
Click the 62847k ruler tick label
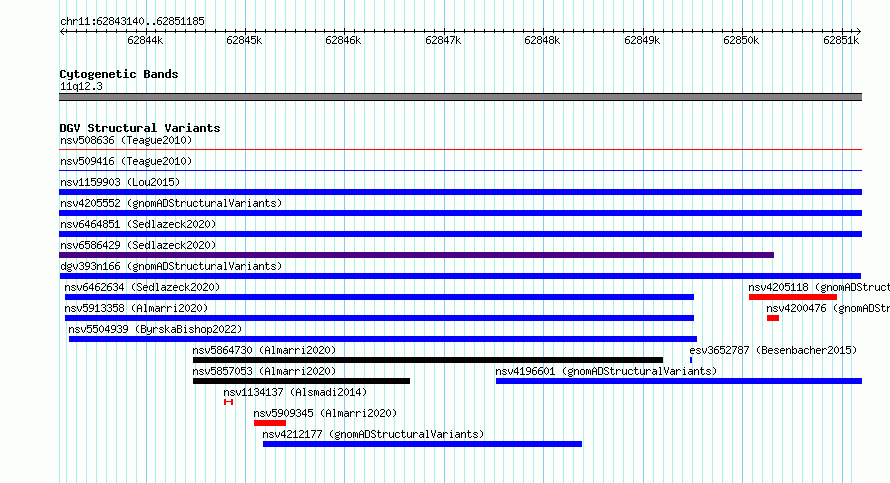[443, 40]
